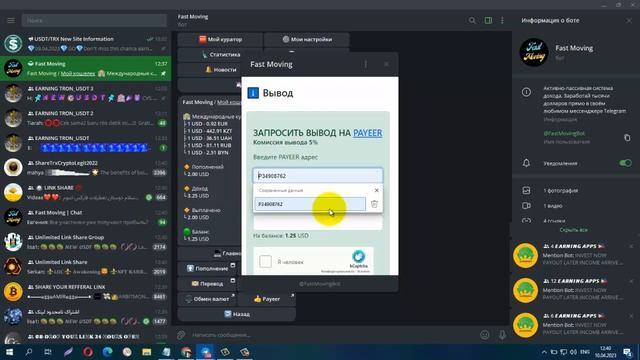
Task: Open the Unlimited Link Share Group chat
Action: point(86,242)
